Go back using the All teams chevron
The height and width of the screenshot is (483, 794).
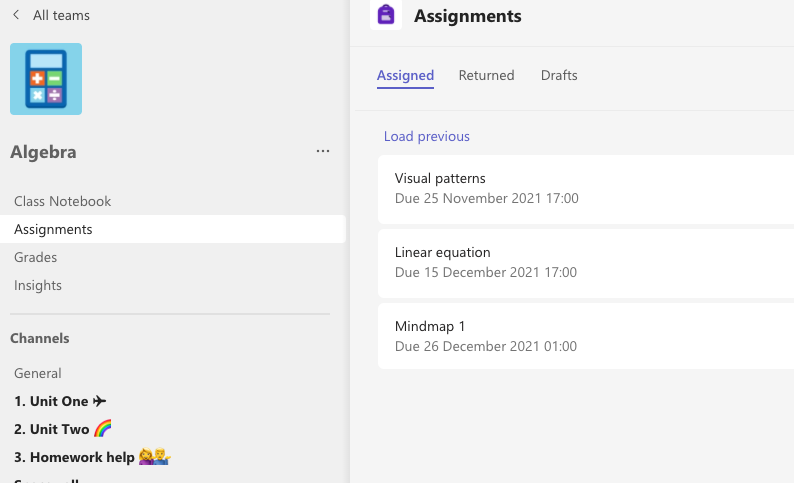click(x=16, y=15)
